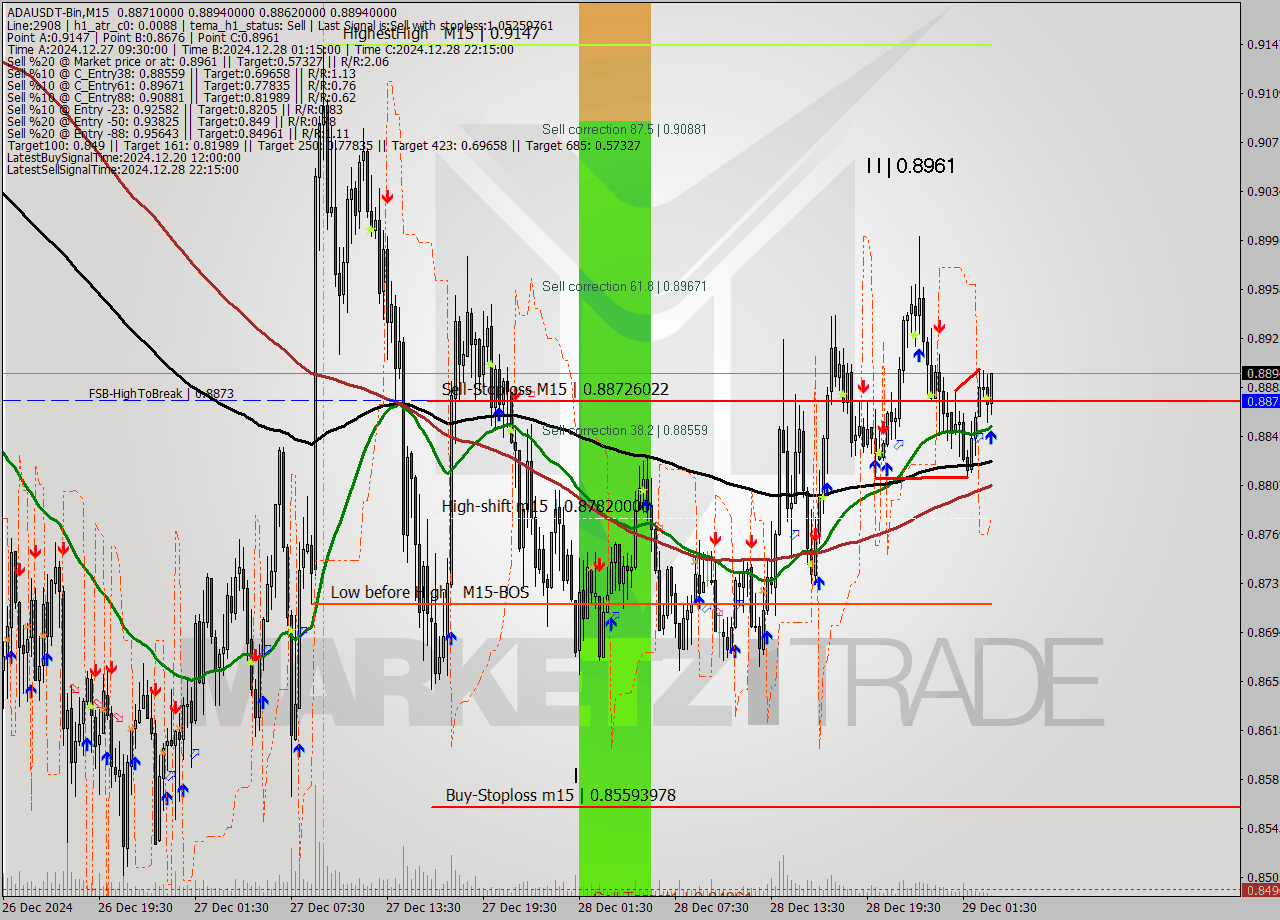Click the '26 Dec 2024' time axis label
Screen dimensions: 1280x920
click(x=37, y=908)
